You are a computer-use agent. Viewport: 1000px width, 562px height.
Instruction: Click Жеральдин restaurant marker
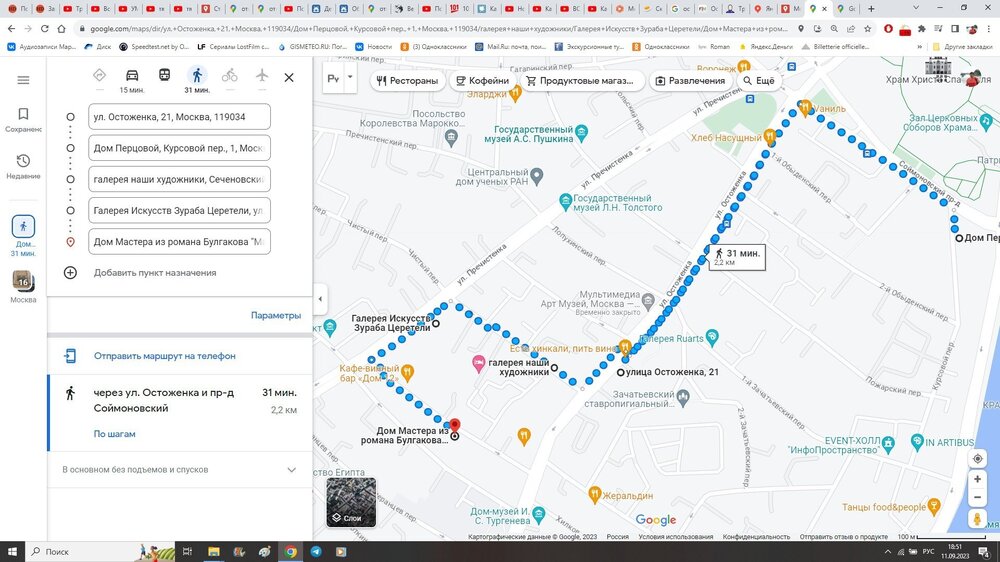coord(594,494)
